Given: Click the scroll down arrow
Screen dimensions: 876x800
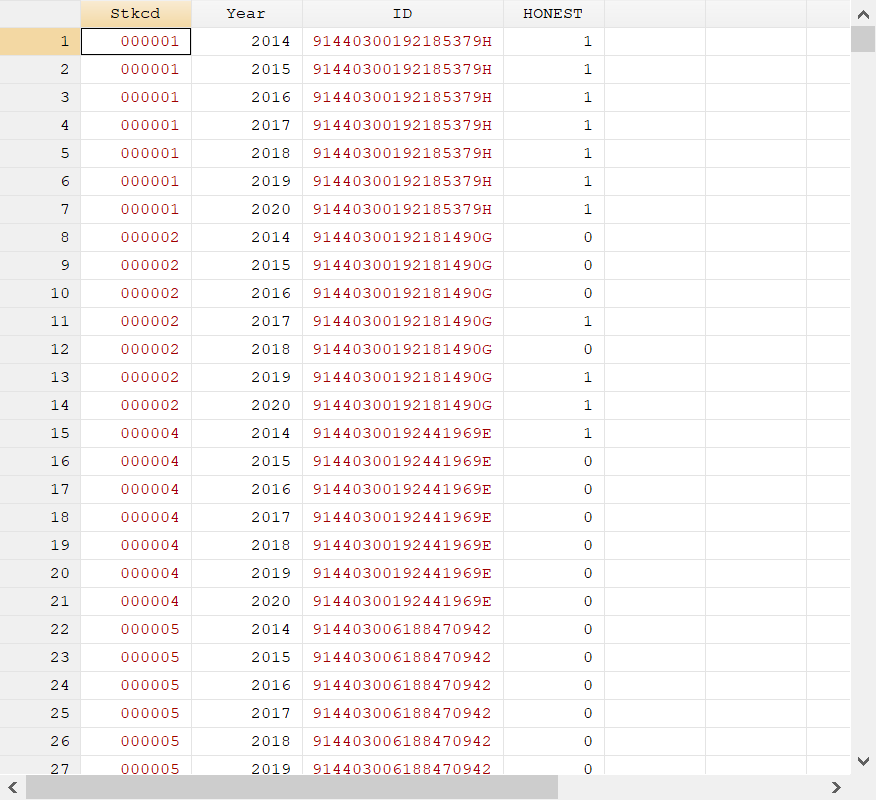Looking at the screenshot, I should 863,761.
